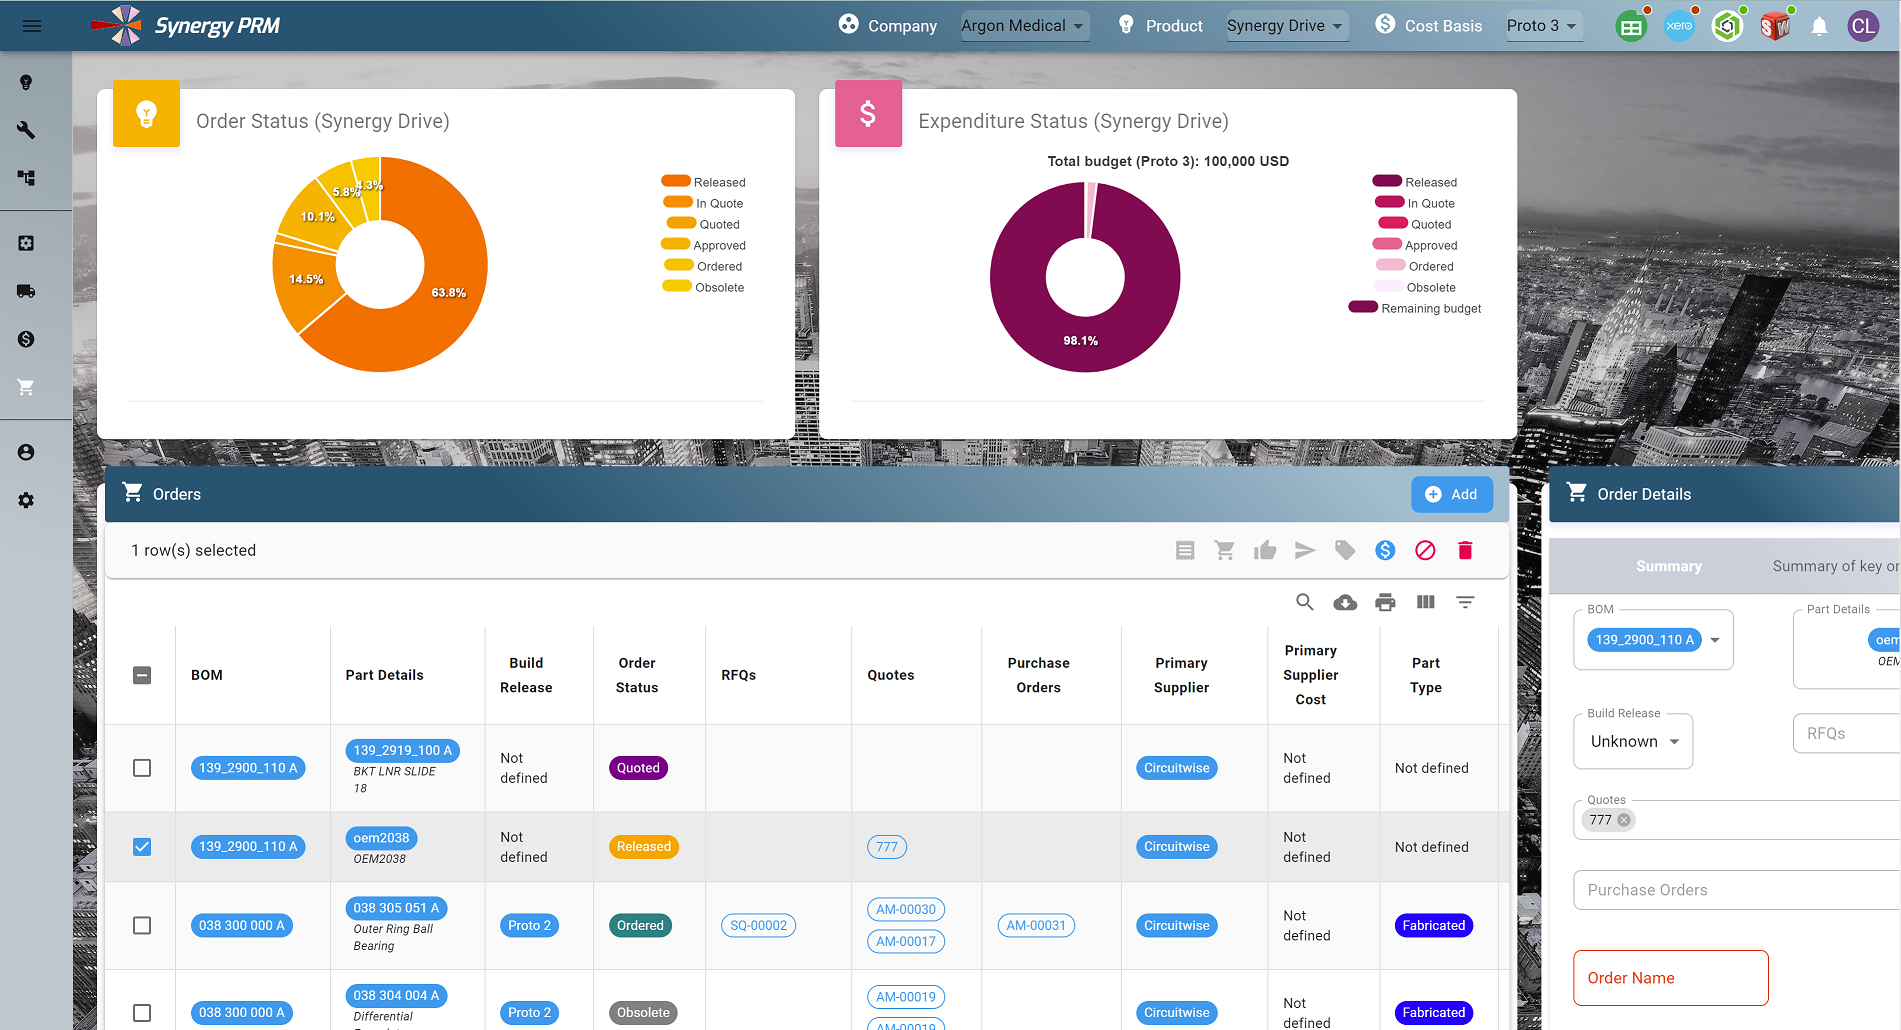Image resolution: width=1901 pixels, height=1030 pixels.
Task: Expand the BOM dropdown in Order Details
Action: tap(1715, 640)
